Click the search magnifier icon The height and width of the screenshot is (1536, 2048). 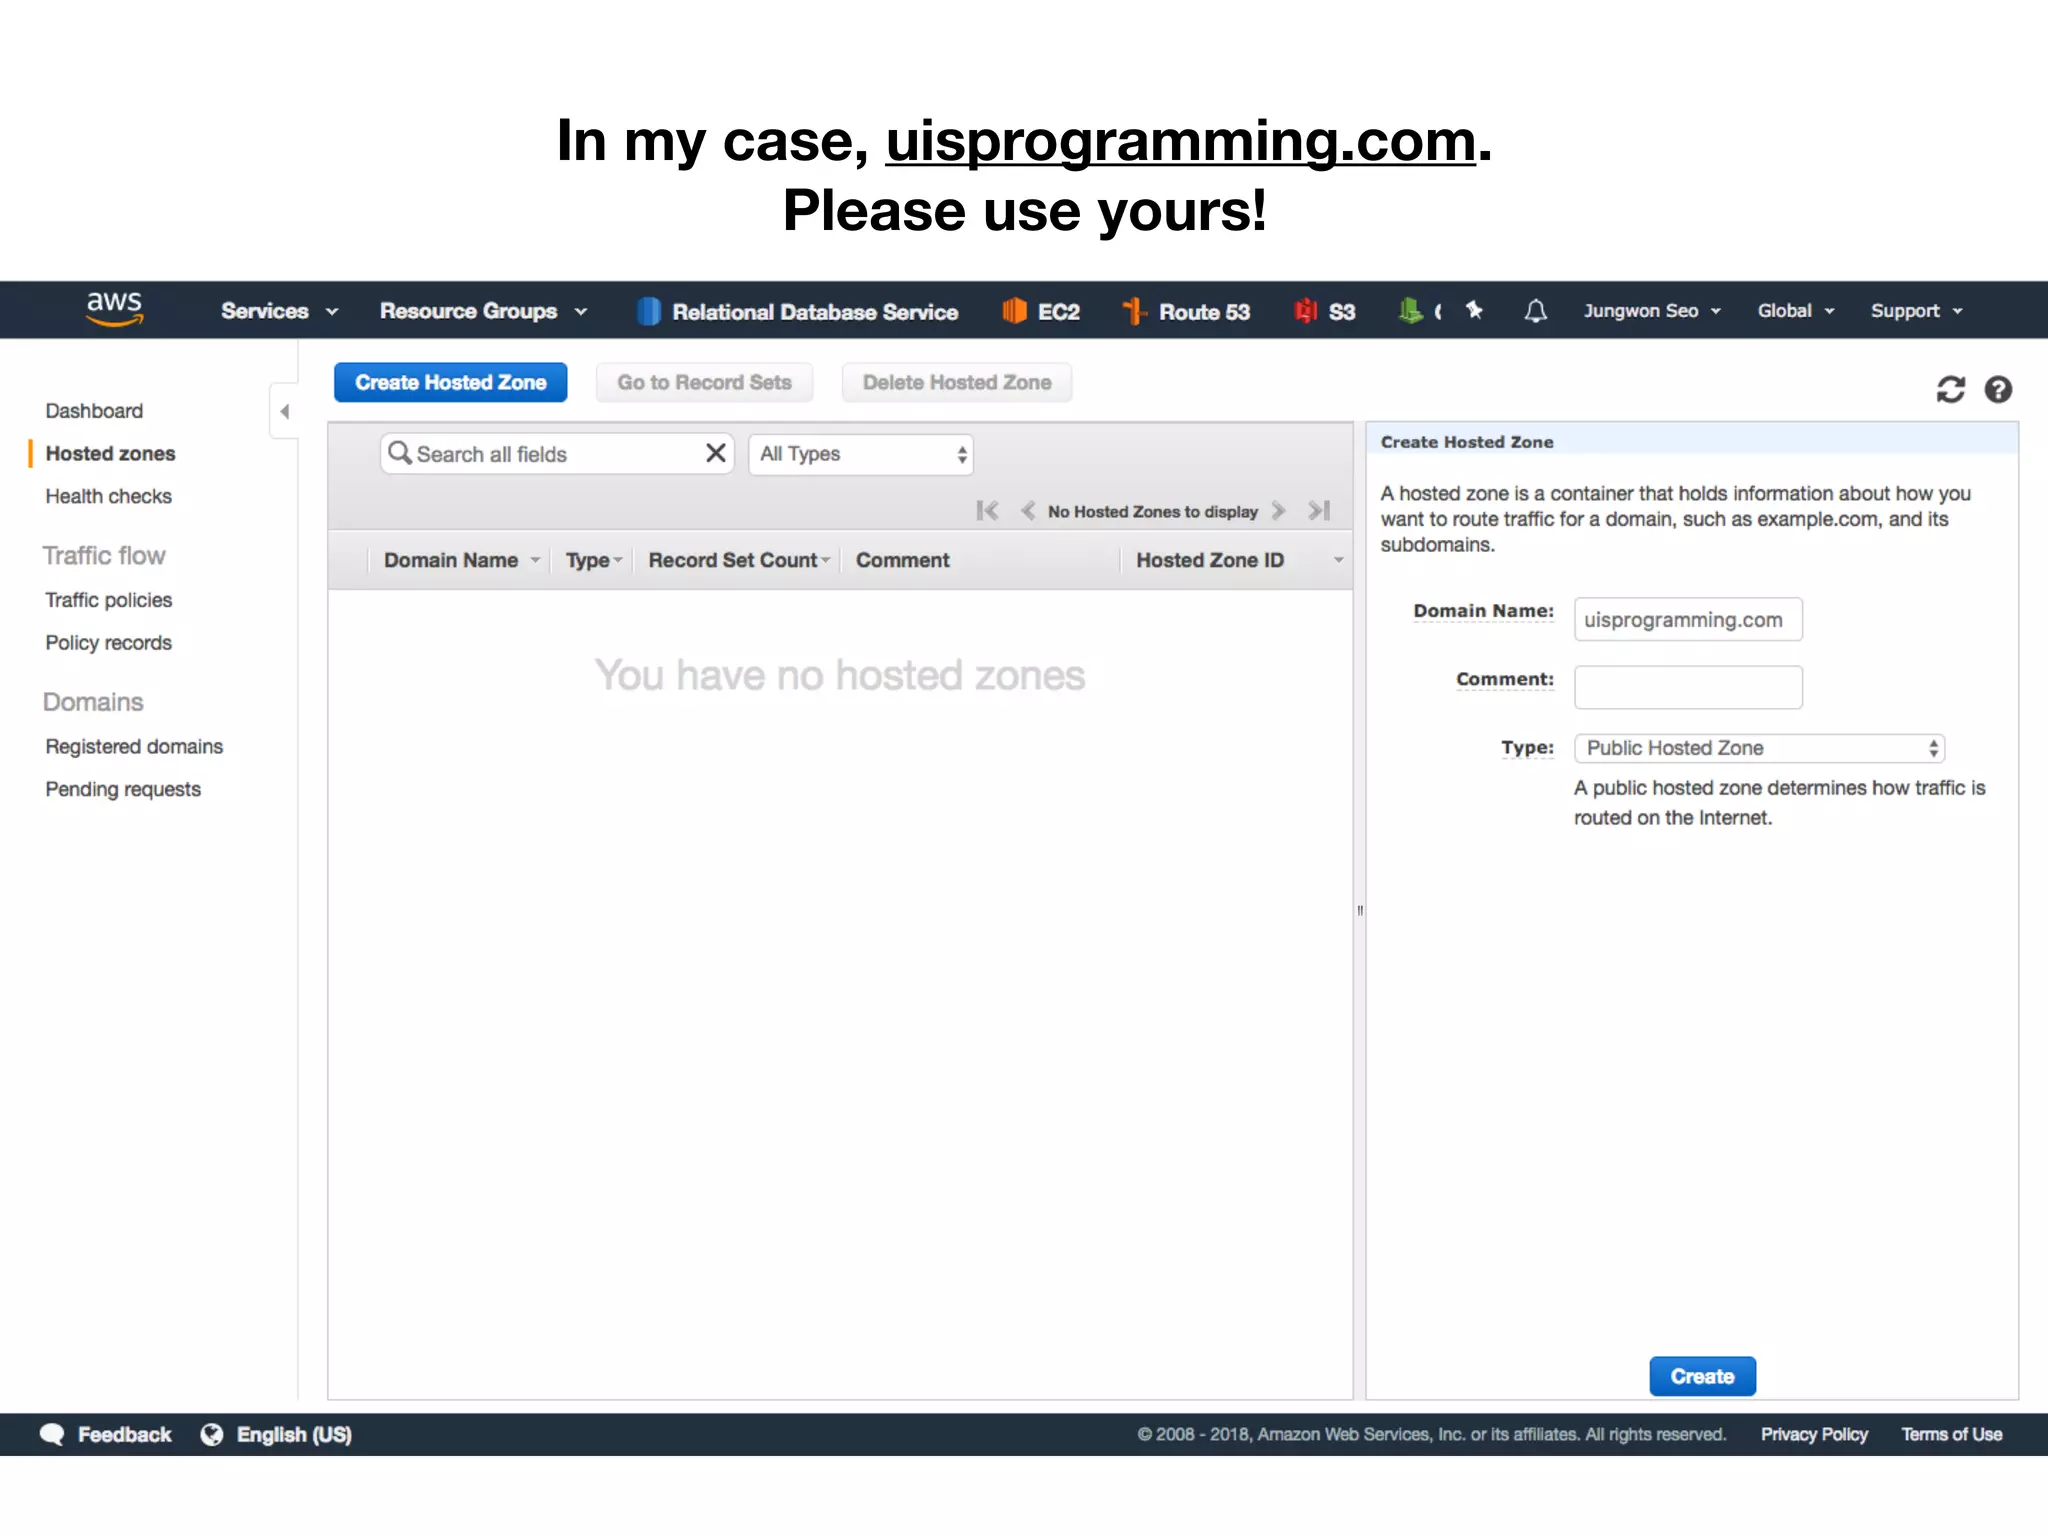(399, 453)
